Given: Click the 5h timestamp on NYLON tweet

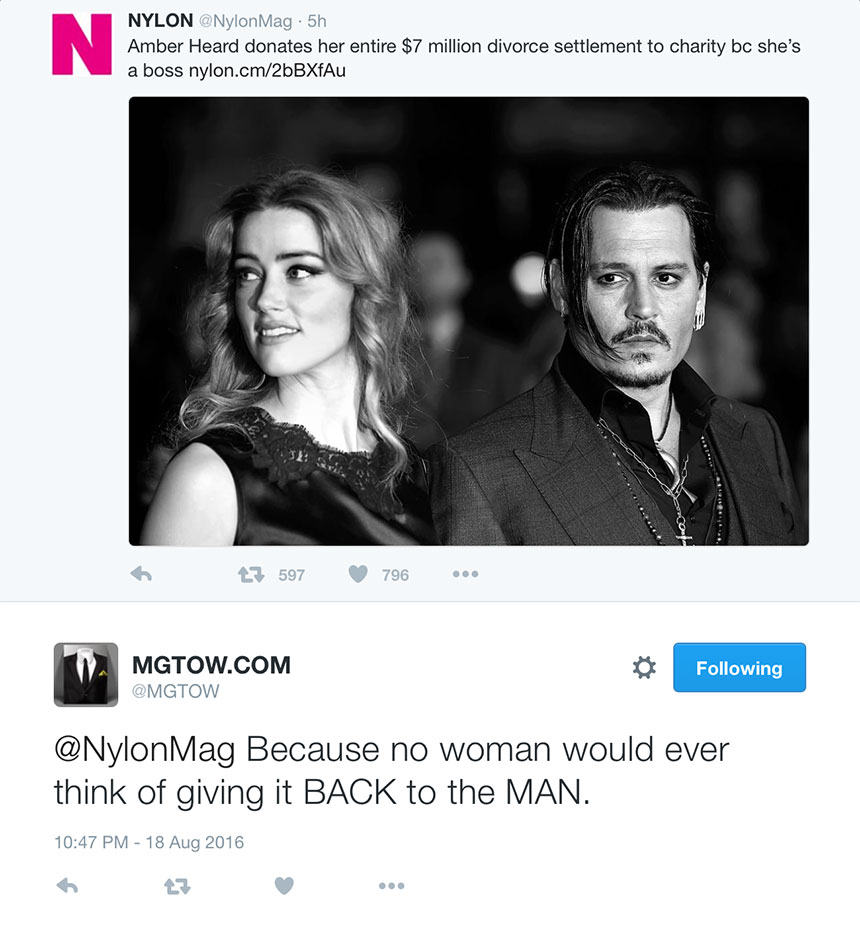Looking at the screenshot, I should tap(316, 21).
